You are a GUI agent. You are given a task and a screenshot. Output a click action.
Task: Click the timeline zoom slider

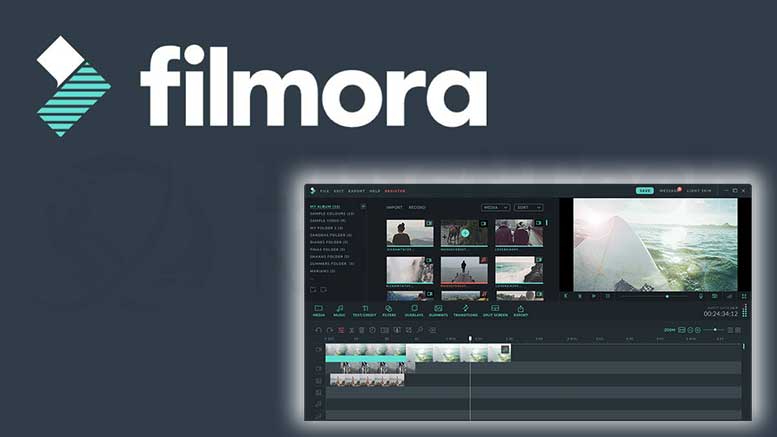click(714, 329)
